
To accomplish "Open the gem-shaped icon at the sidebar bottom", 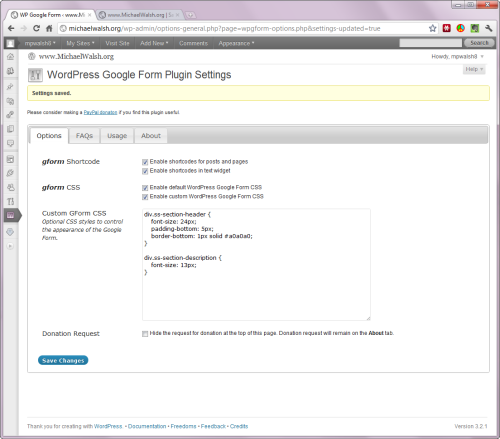I will tap(10, 232).
